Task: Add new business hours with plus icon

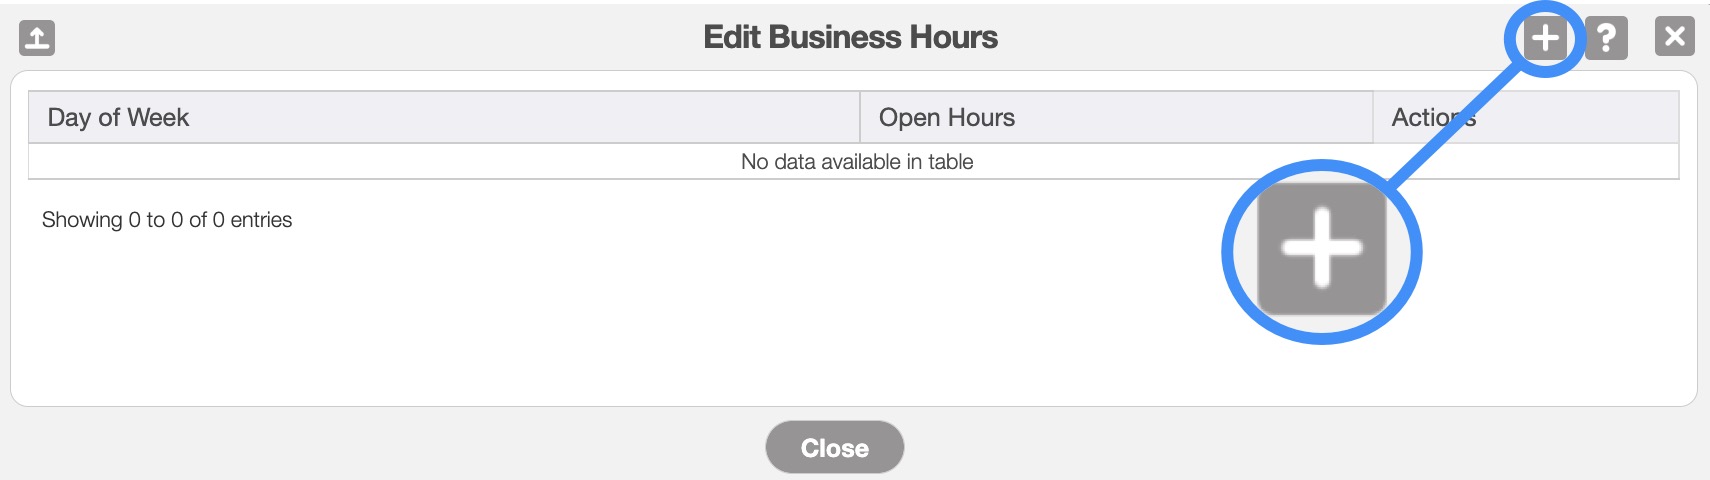Action: coord(1545,38)
